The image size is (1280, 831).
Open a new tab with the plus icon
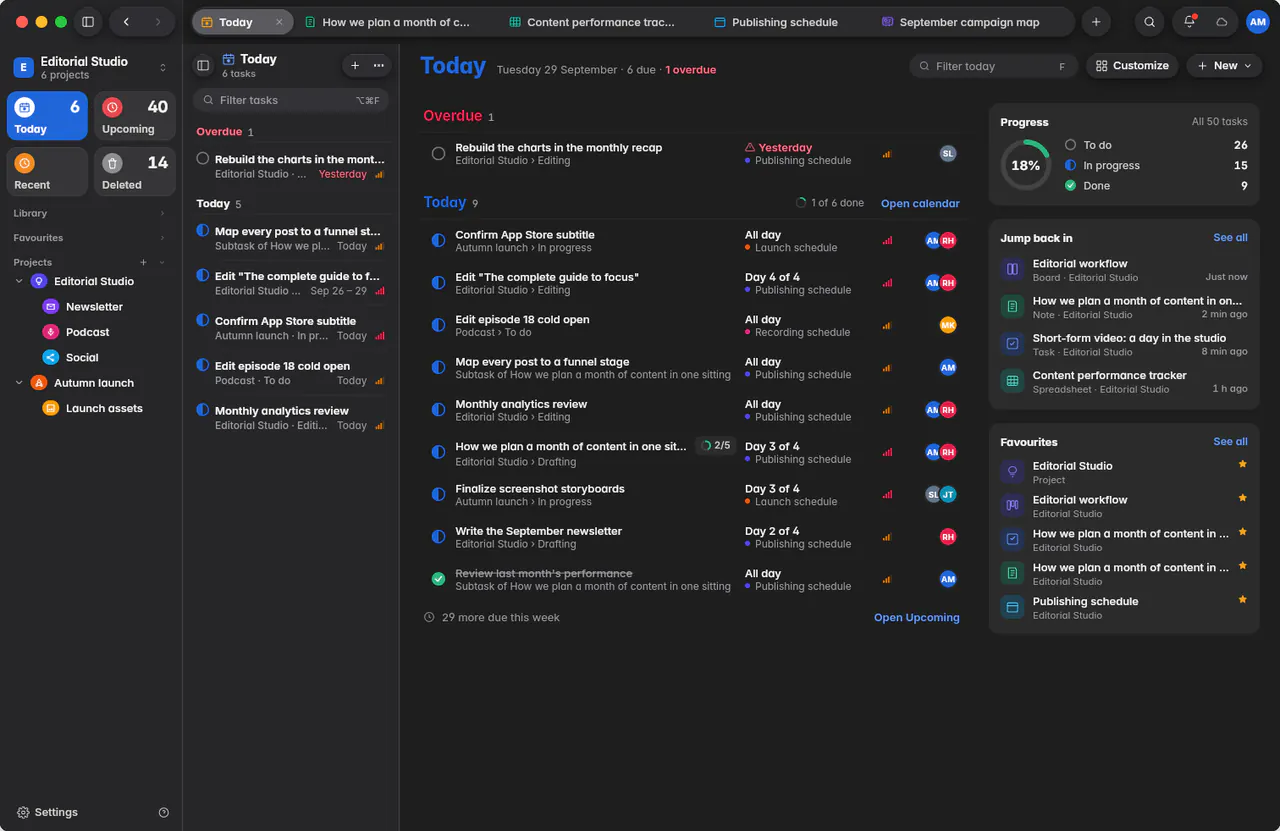[1096, 22]
